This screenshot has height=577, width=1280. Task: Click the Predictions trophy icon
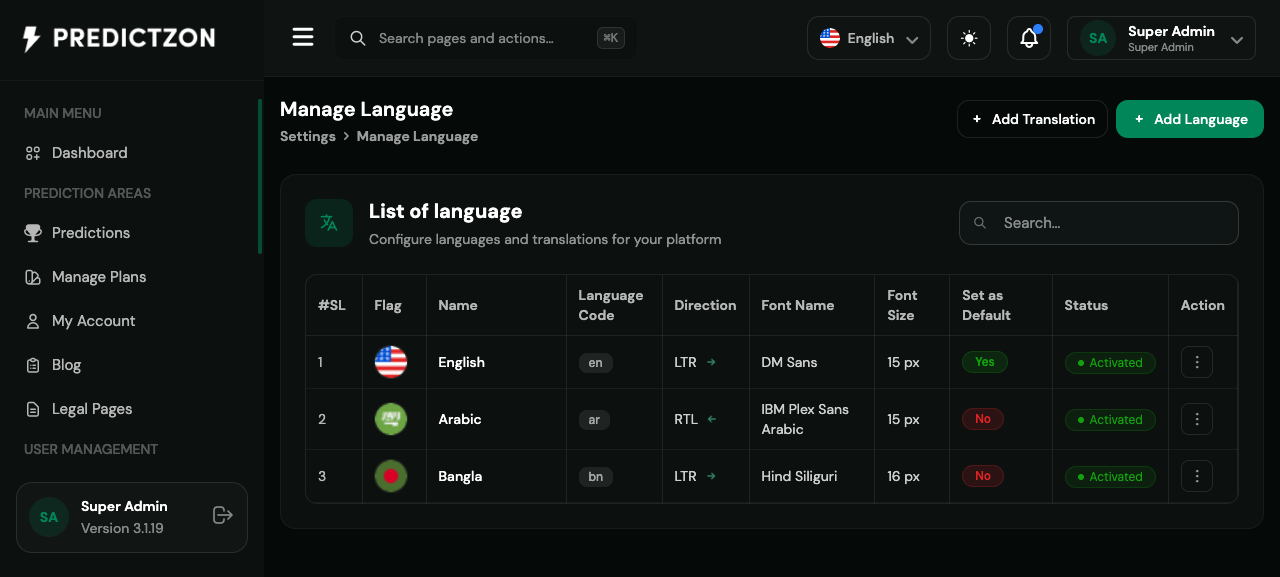33,233
